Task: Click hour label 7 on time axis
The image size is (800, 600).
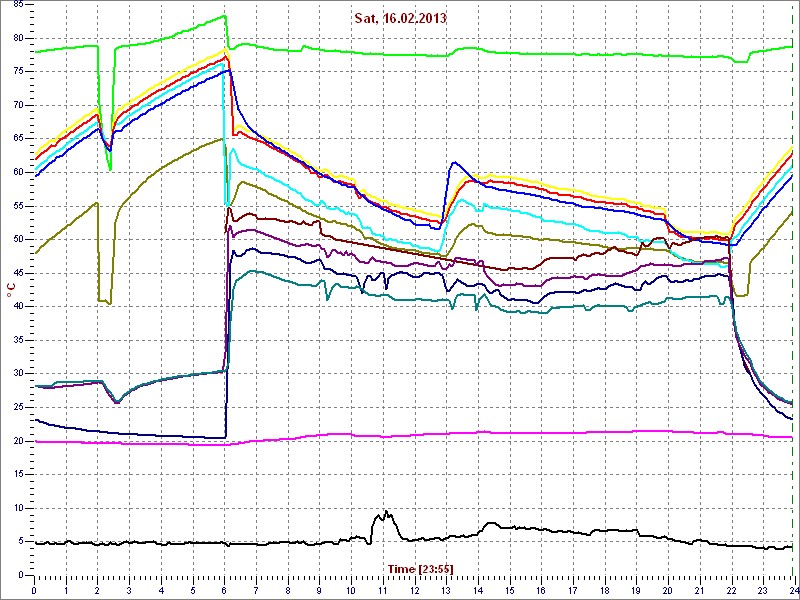Action: pos(256,590)
